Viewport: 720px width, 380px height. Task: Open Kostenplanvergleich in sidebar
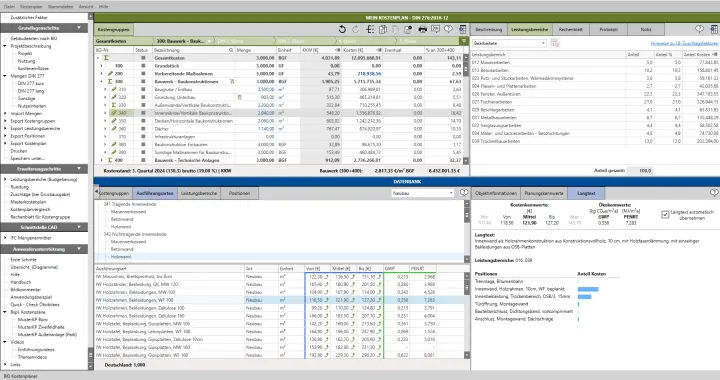coord(31,209)
